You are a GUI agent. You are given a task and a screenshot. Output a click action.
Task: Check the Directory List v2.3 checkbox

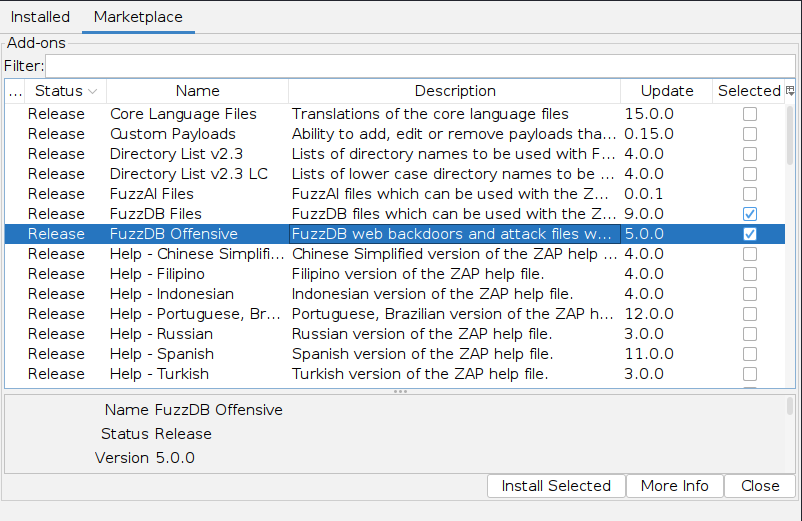click(x=750, y=154)
